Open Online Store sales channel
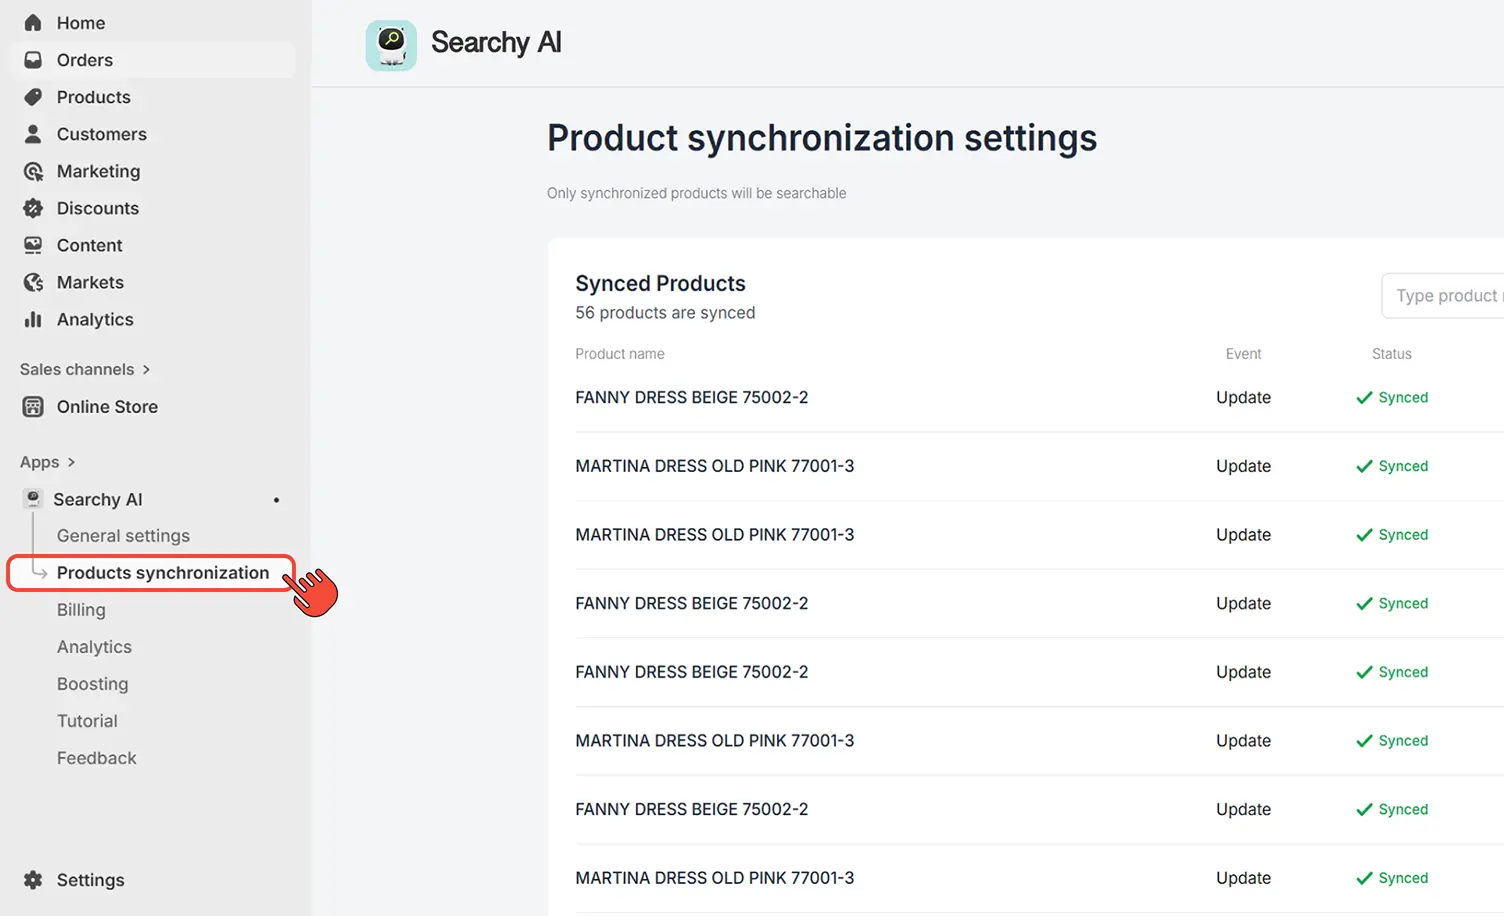 pos(107,407)
